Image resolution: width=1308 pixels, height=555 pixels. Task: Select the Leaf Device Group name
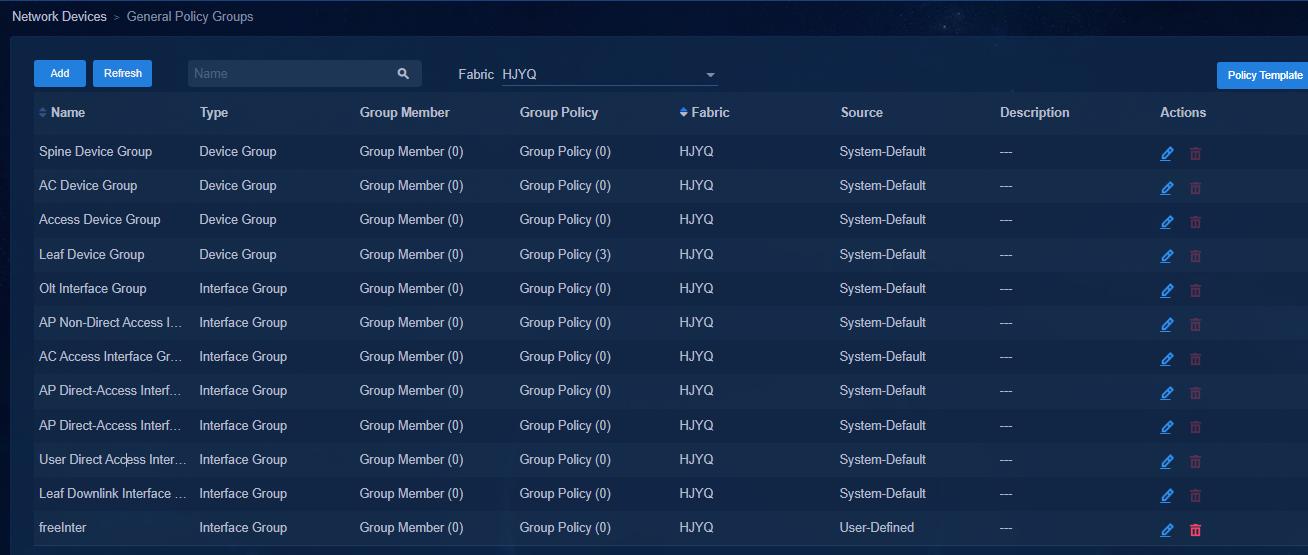92,254
